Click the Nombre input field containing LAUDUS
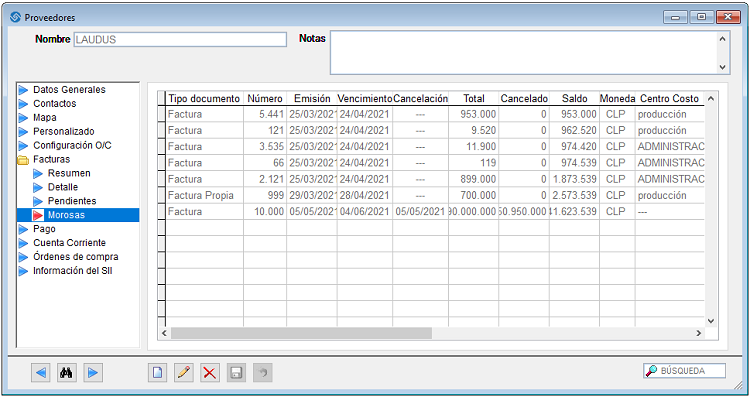750x397 pixels. (180, 39)
